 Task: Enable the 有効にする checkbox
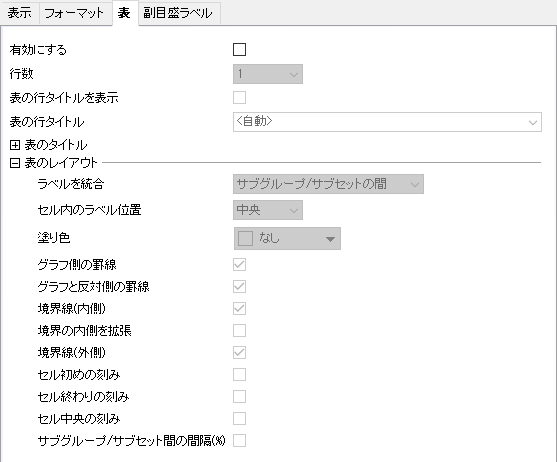point(239,49)
